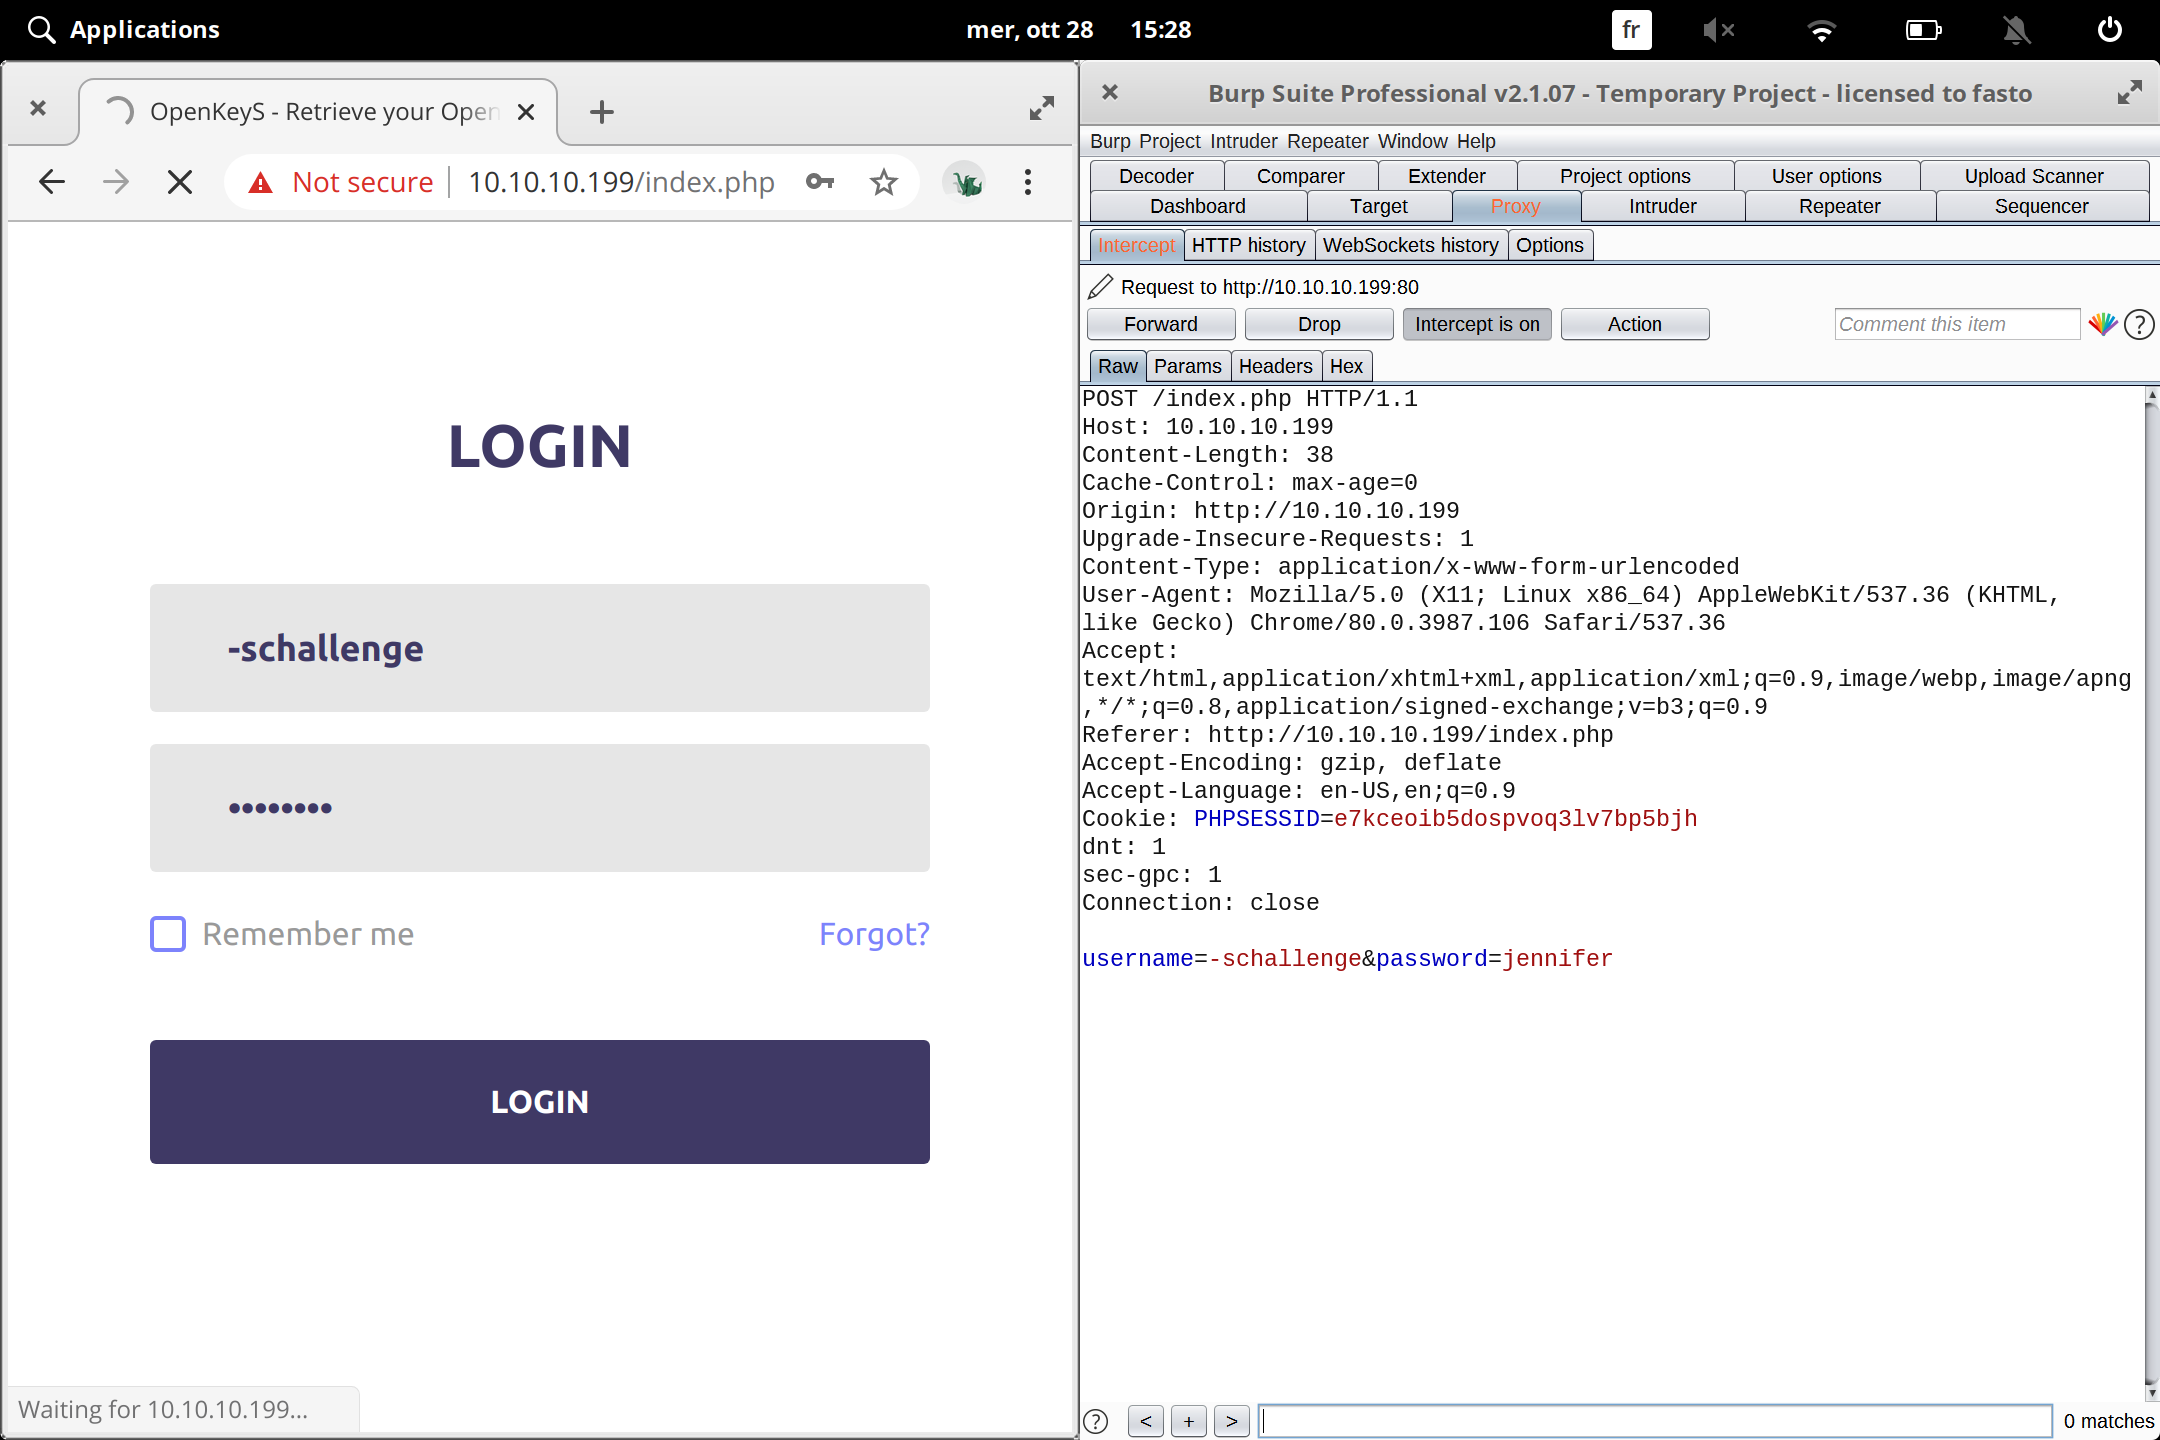Toggle the Intercept is on button

[x=1476, y=324]
